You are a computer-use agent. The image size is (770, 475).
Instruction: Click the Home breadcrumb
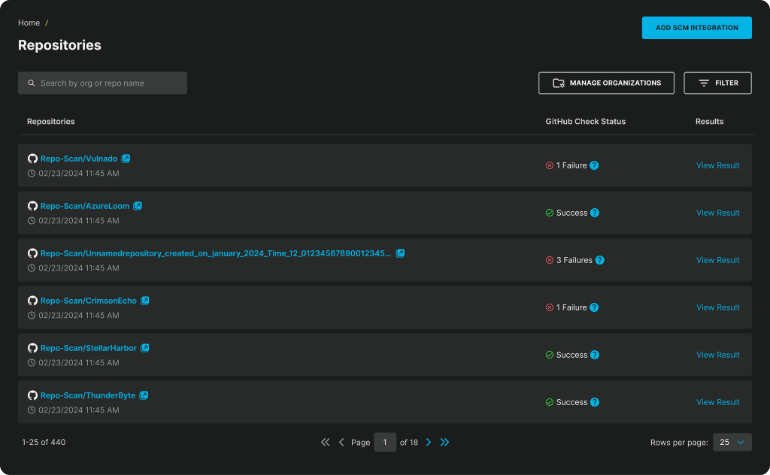point(29,22)
